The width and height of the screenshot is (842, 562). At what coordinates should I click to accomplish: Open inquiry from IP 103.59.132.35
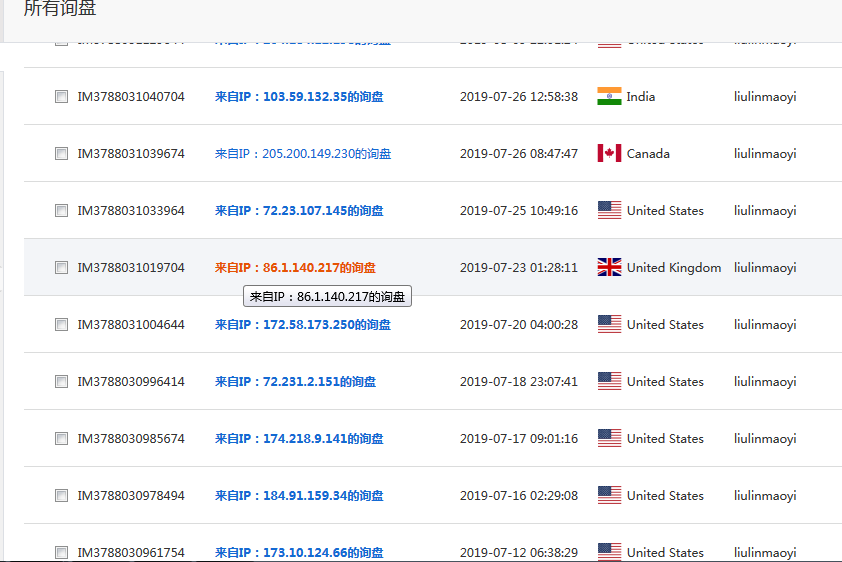click(299, 97)
